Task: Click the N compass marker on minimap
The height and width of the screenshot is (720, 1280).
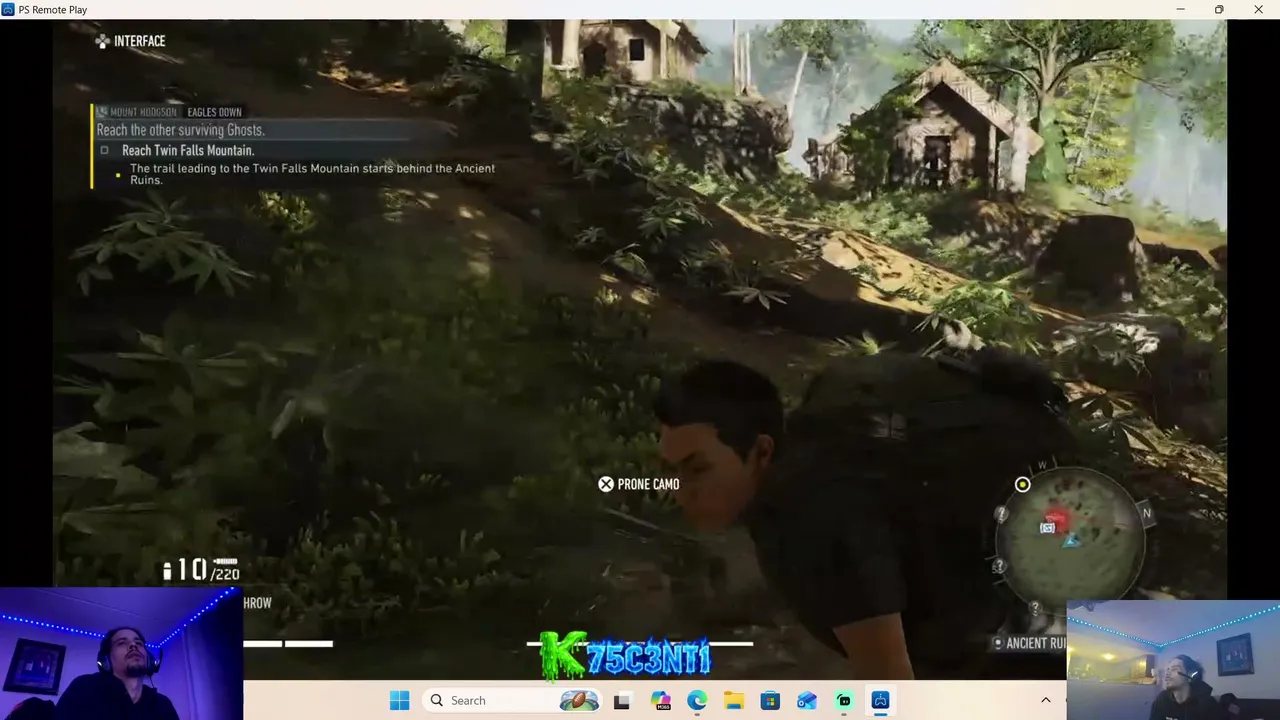Action: point(1147,513)
